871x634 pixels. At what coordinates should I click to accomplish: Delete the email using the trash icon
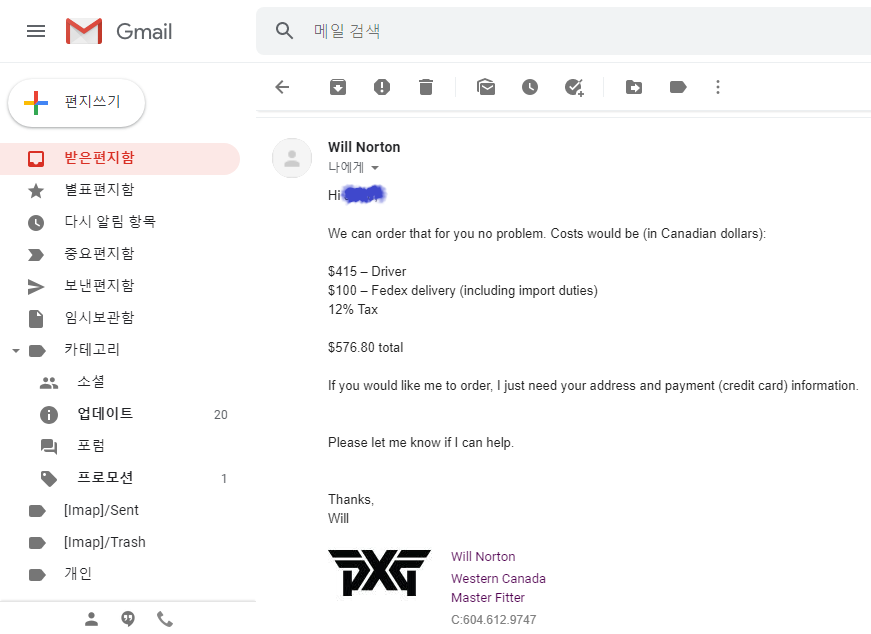(x=426, y=87)
